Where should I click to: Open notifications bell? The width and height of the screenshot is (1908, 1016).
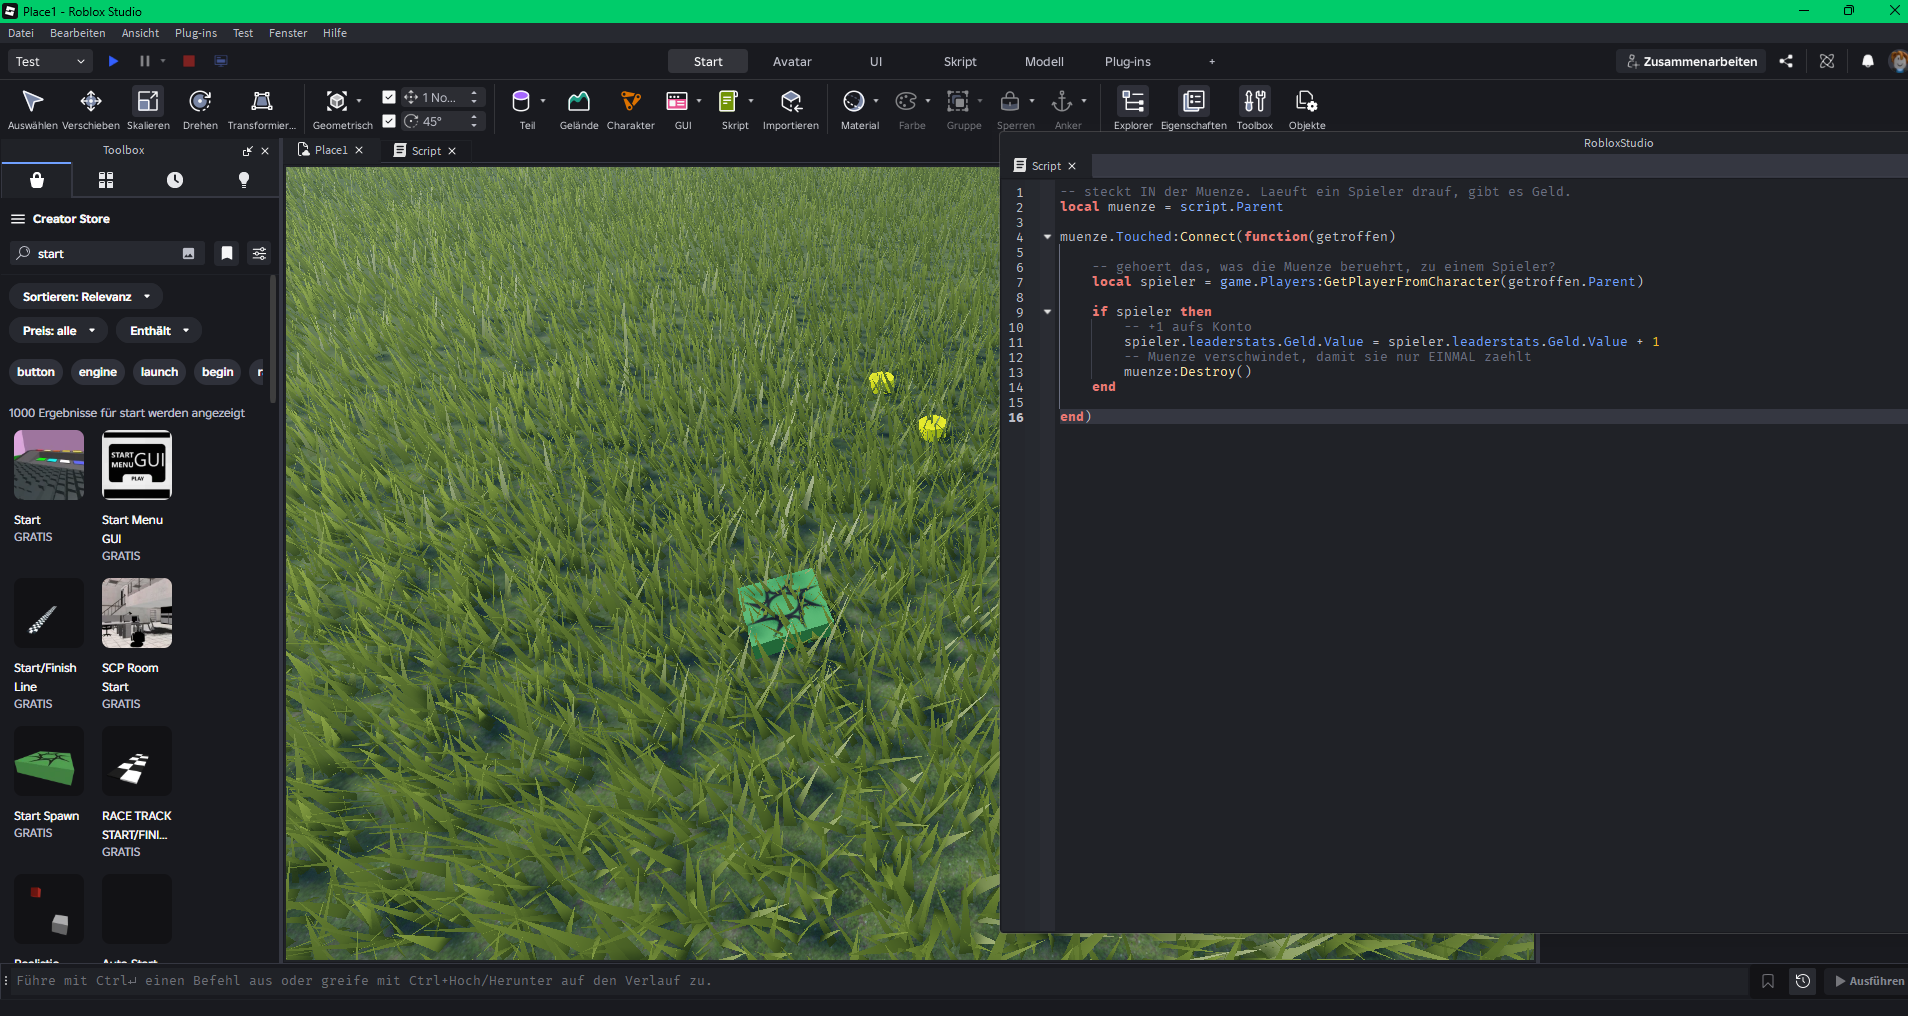tap(1868, 61)
